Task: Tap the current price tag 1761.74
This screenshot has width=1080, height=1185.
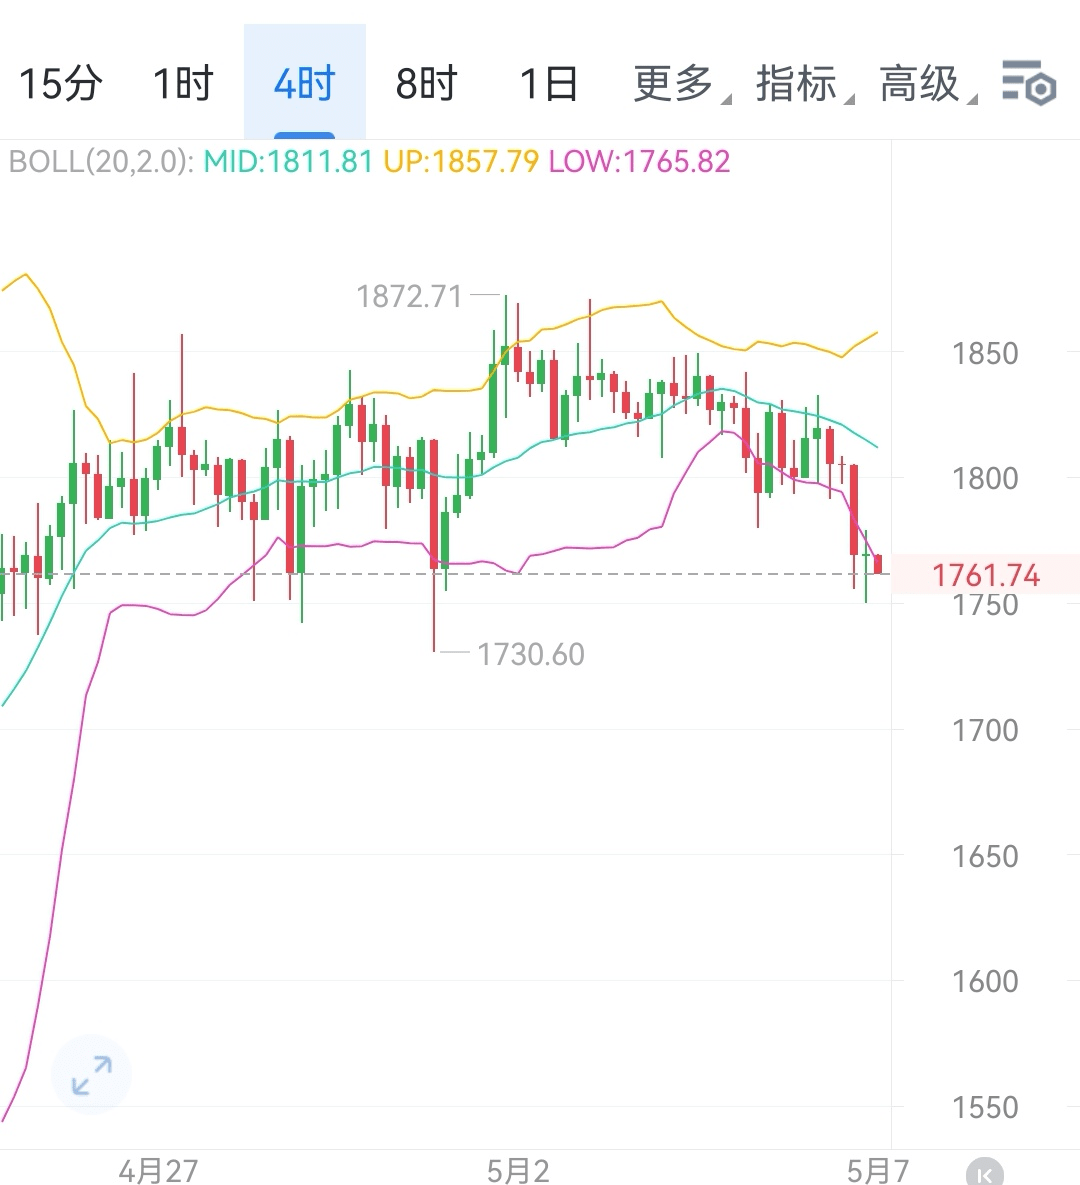Action: [x=986, y=575]
